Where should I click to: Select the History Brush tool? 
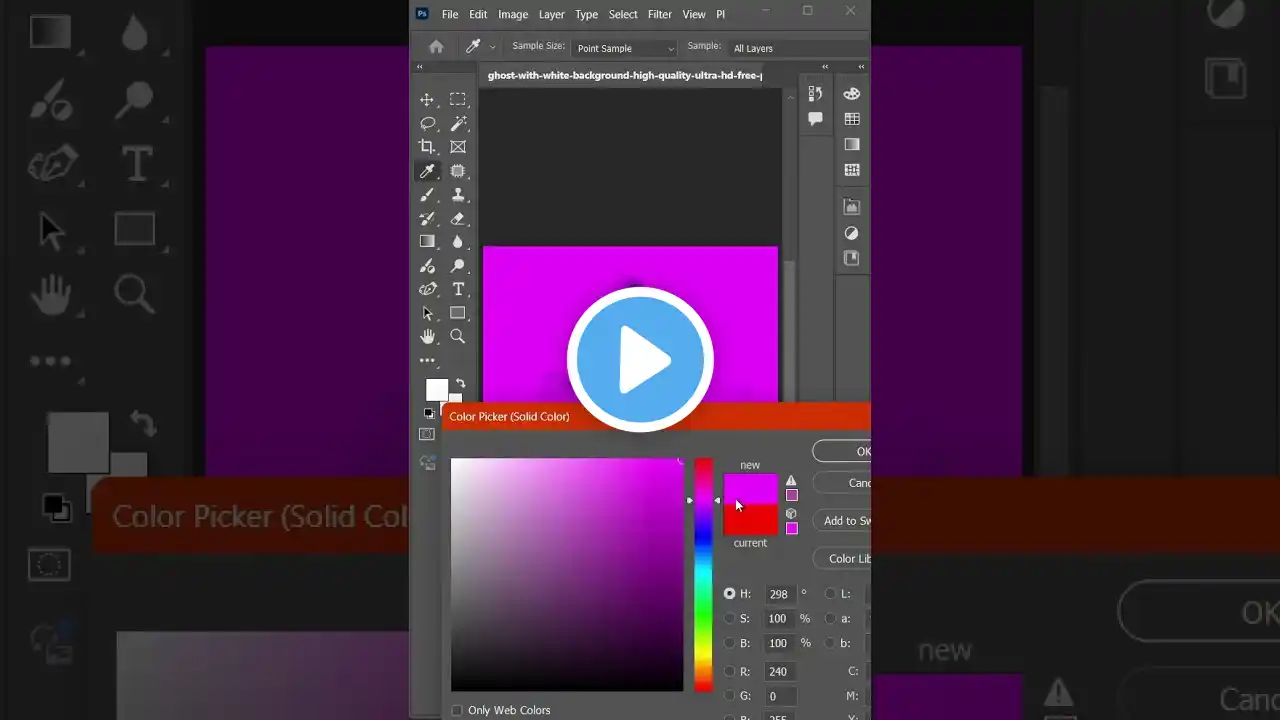427,218
